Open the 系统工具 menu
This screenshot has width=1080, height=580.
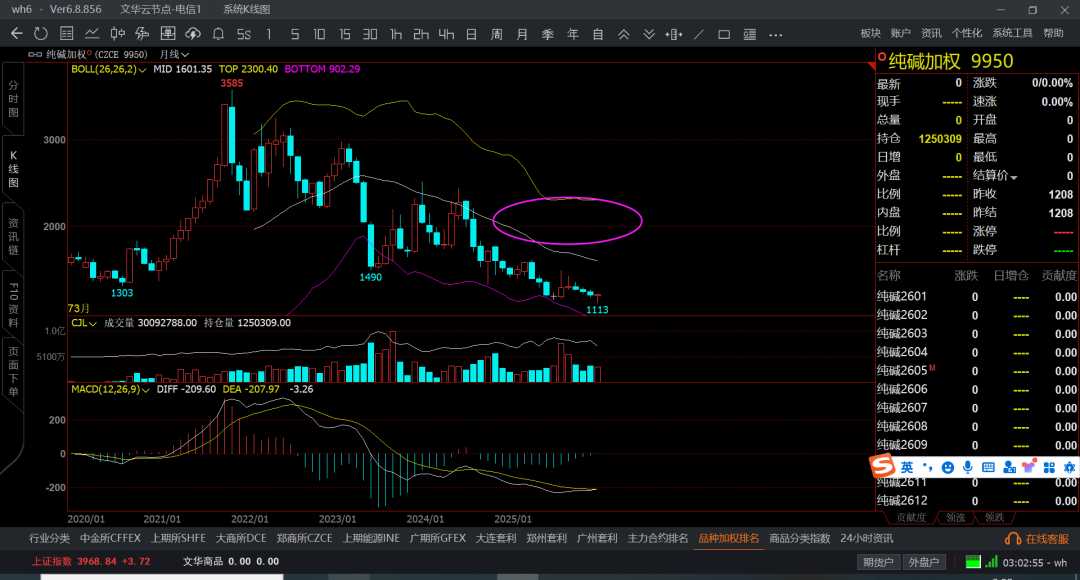tap(1012, 33)
